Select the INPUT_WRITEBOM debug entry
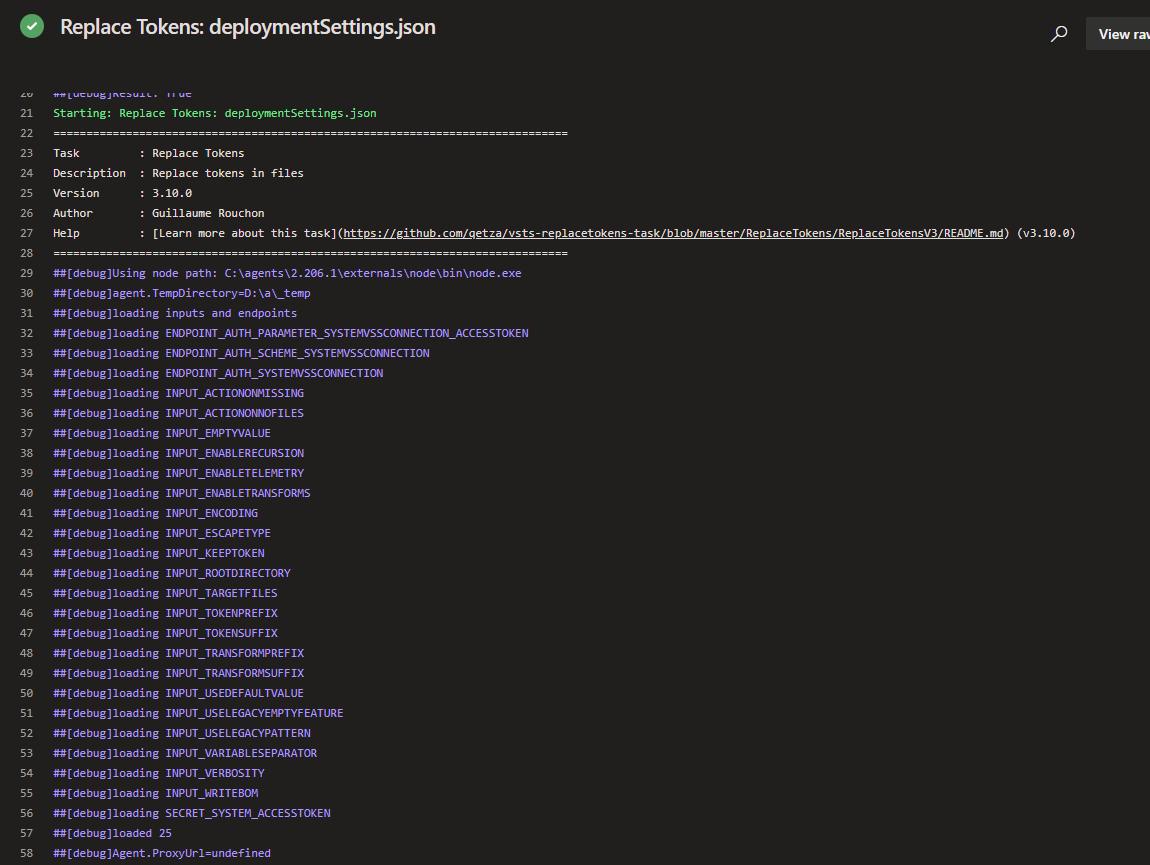The width and height of the screenshot is (1150, 865). [155, 792]
